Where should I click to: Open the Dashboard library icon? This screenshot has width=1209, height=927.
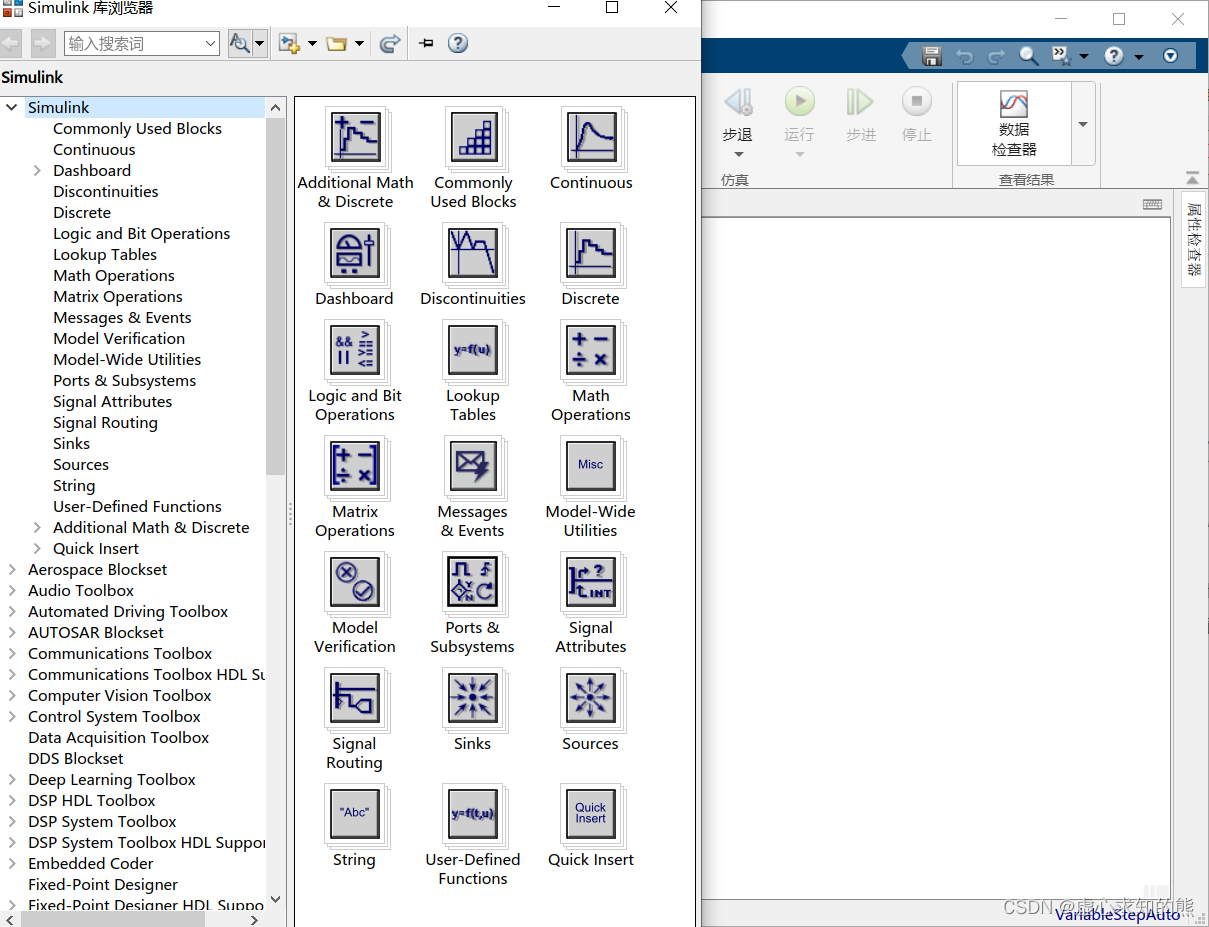[355, 254]
